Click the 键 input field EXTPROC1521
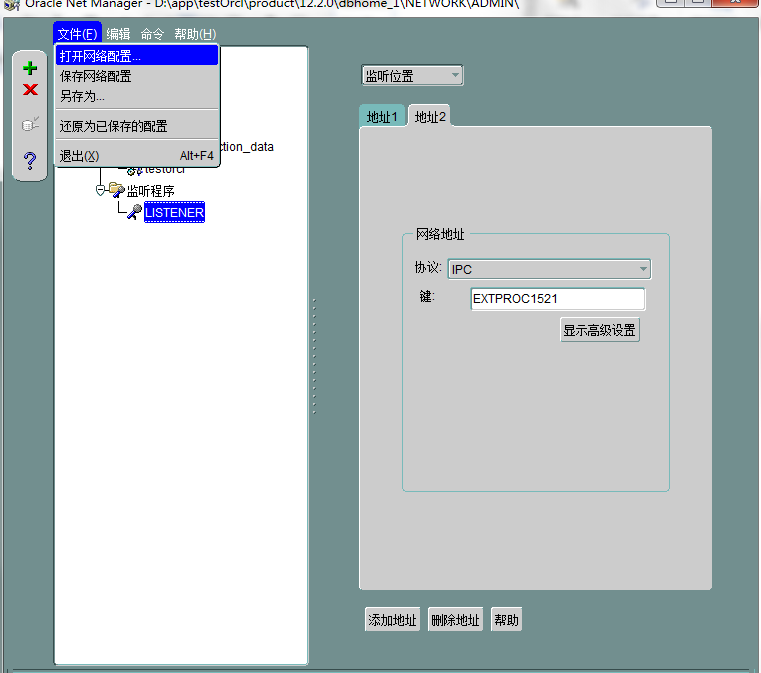Image resolution: width=761 pixels, height=673 pixels. pos(558,298)
